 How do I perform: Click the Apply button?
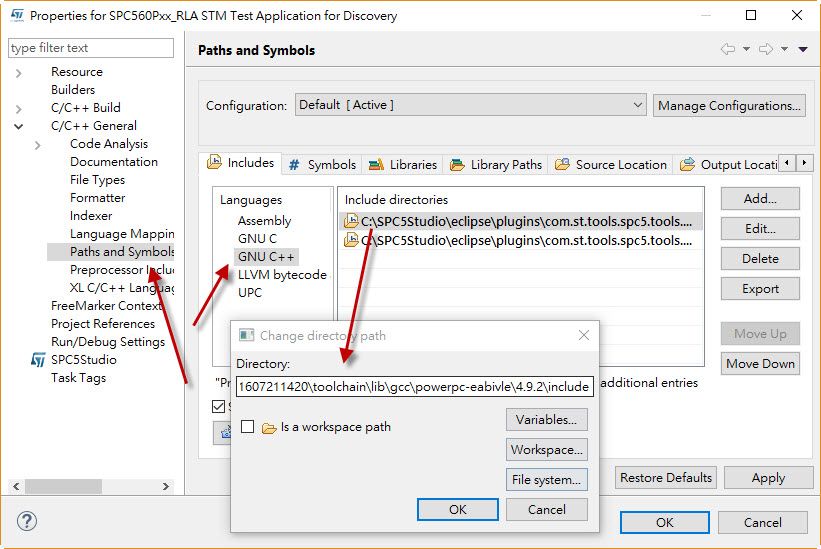tap(768, 477)
